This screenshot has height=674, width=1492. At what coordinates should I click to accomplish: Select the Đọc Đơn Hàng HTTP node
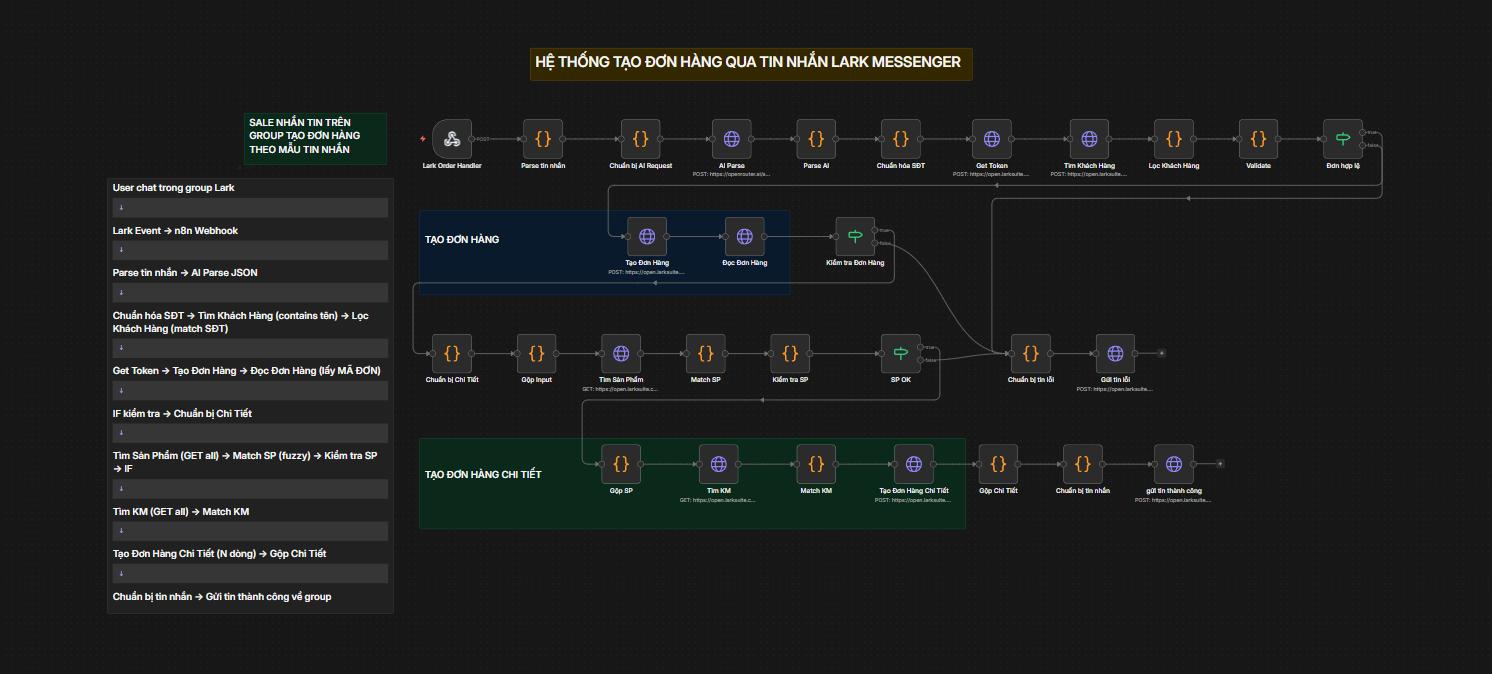click(744, 237)
